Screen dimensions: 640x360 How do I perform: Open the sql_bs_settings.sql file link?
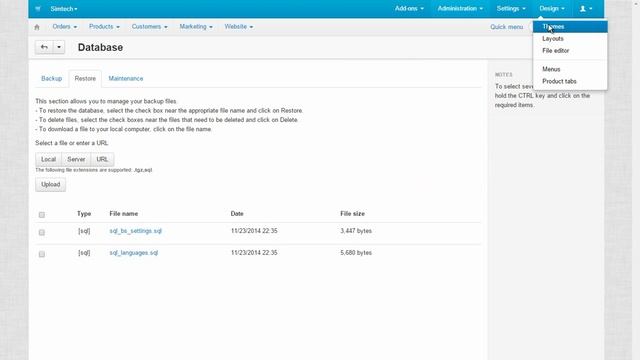coord(136,231)
